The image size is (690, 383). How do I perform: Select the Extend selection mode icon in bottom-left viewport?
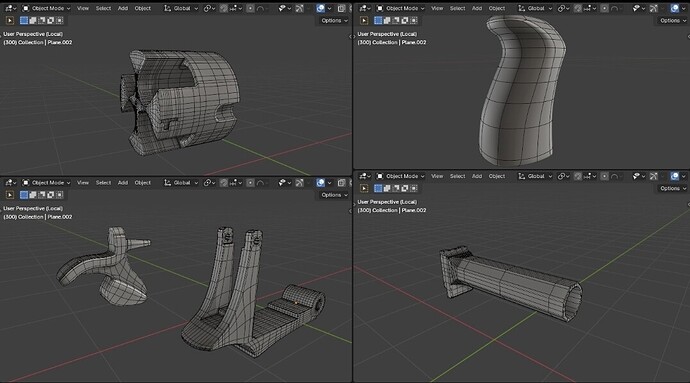[33, 195]
